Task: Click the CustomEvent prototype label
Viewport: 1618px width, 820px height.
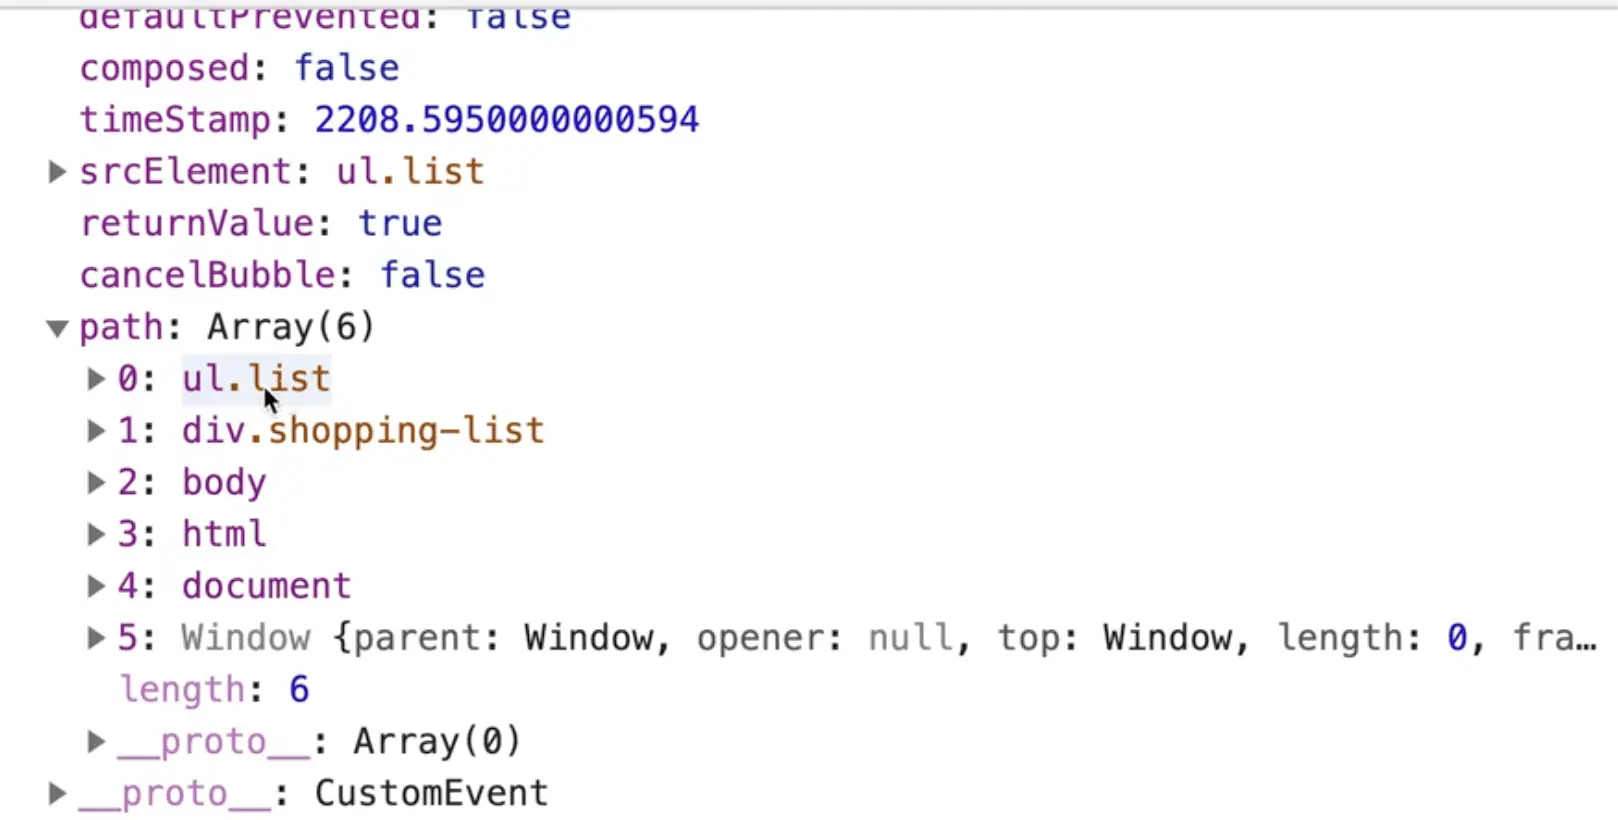Action: (431, 794)
